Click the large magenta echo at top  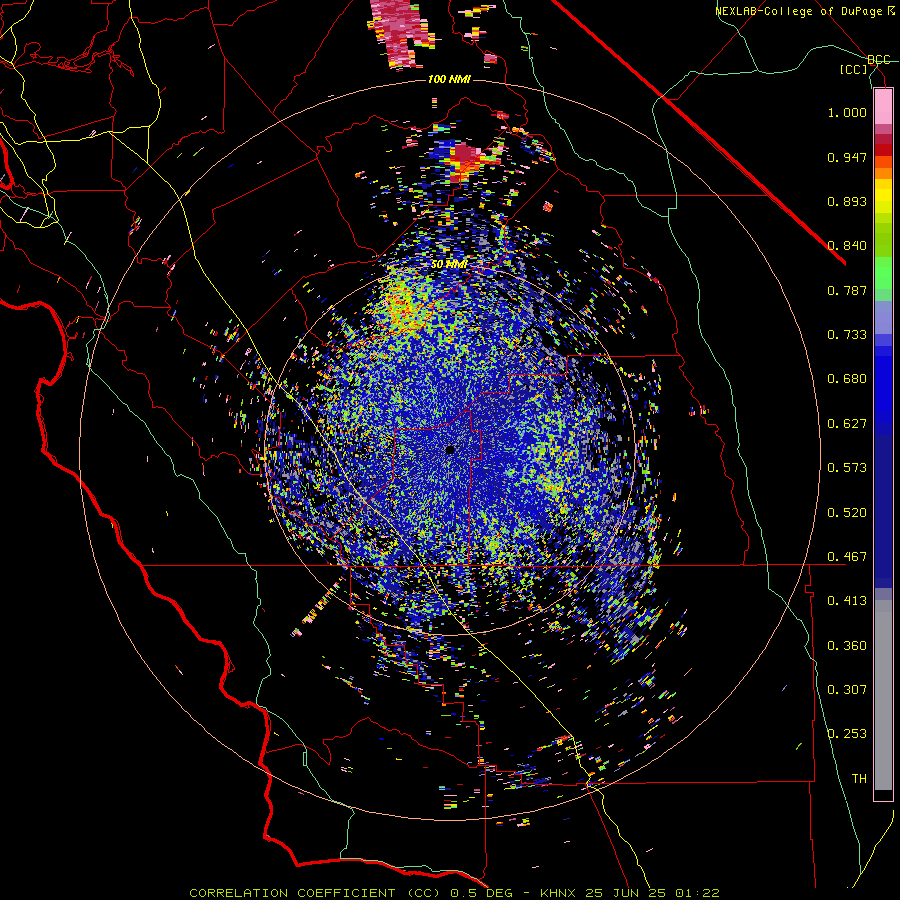coord(402,32)
